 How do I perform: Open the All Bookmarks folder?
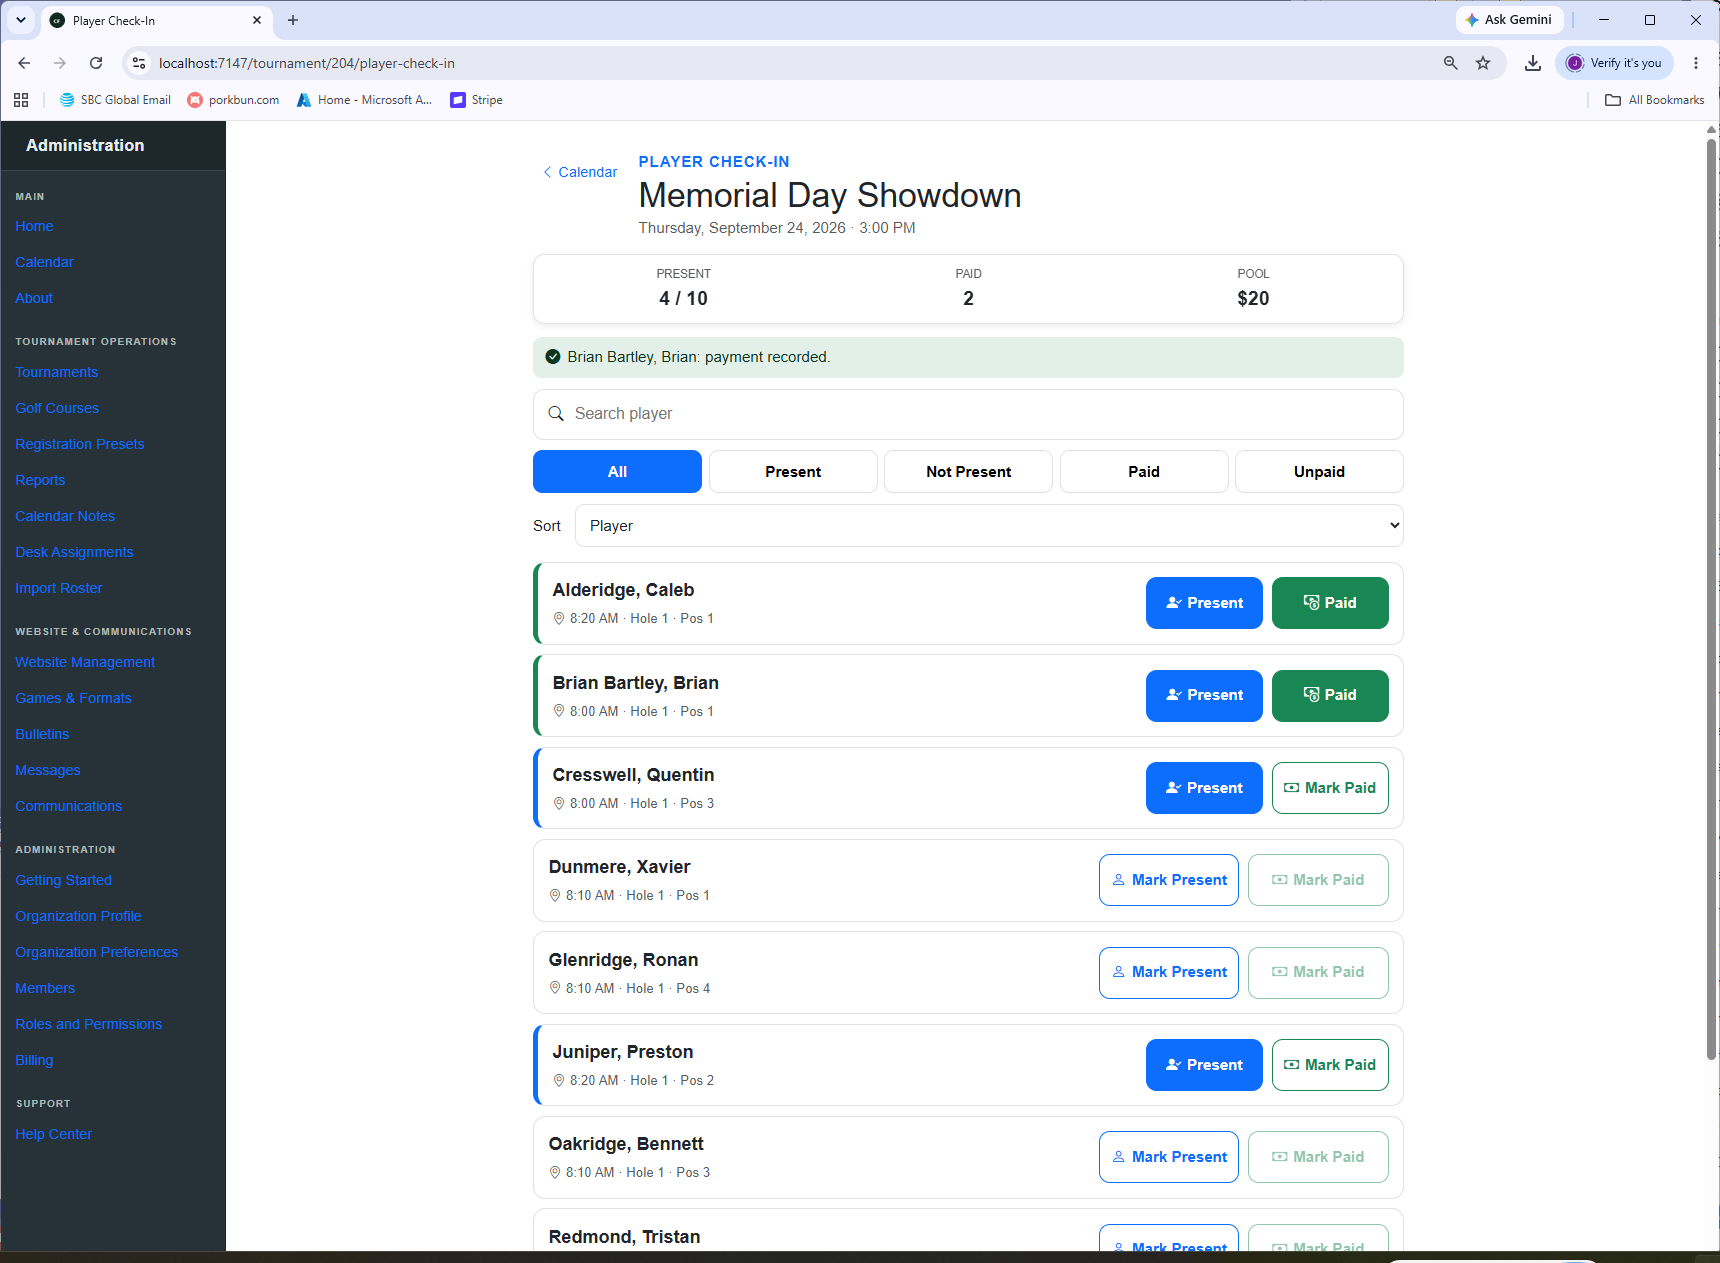pos(1655,100)
